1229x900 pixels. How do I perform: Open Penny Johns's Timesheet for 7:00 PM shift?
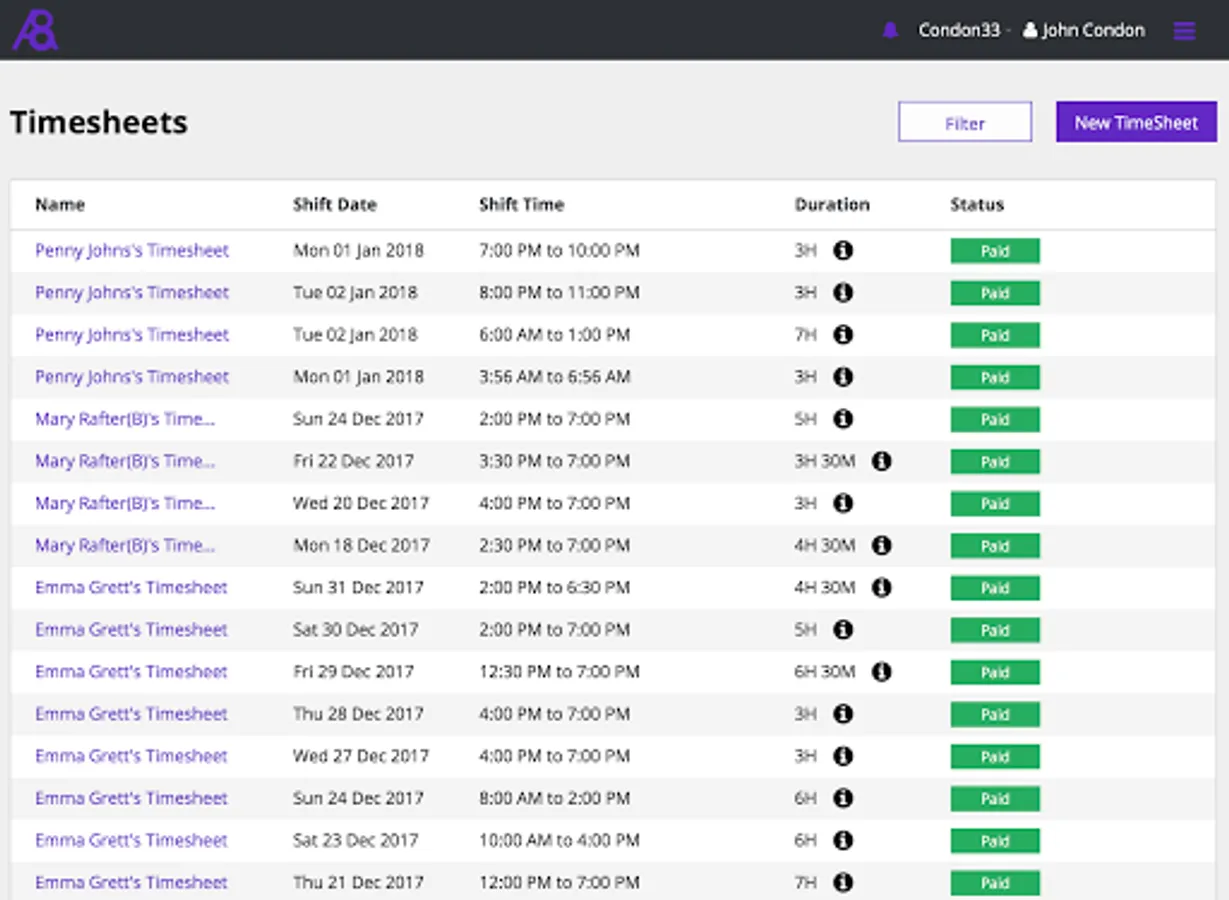pos(132,251)
